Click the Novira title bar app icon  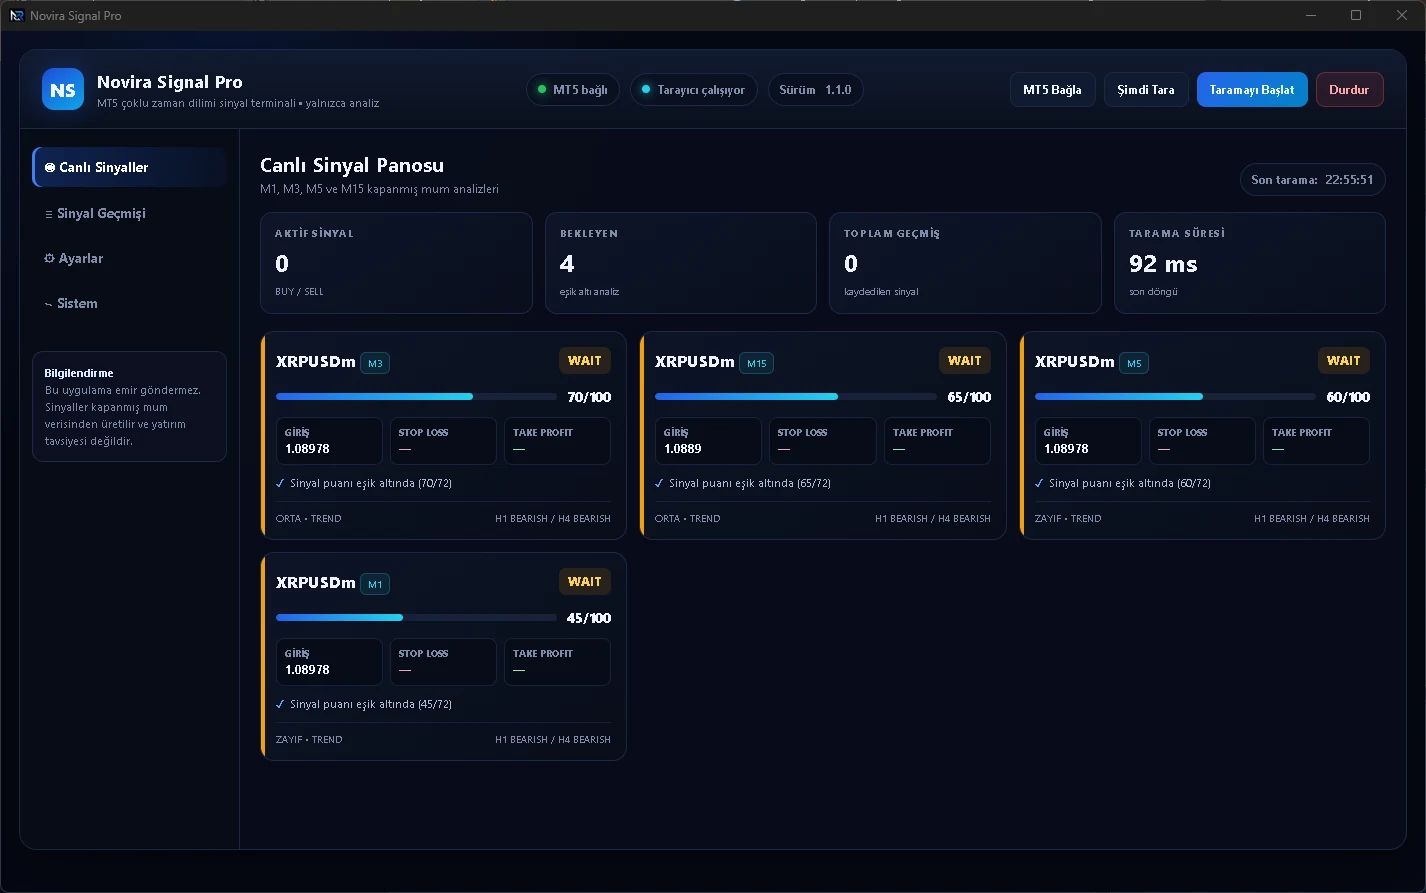pos(16,15)
